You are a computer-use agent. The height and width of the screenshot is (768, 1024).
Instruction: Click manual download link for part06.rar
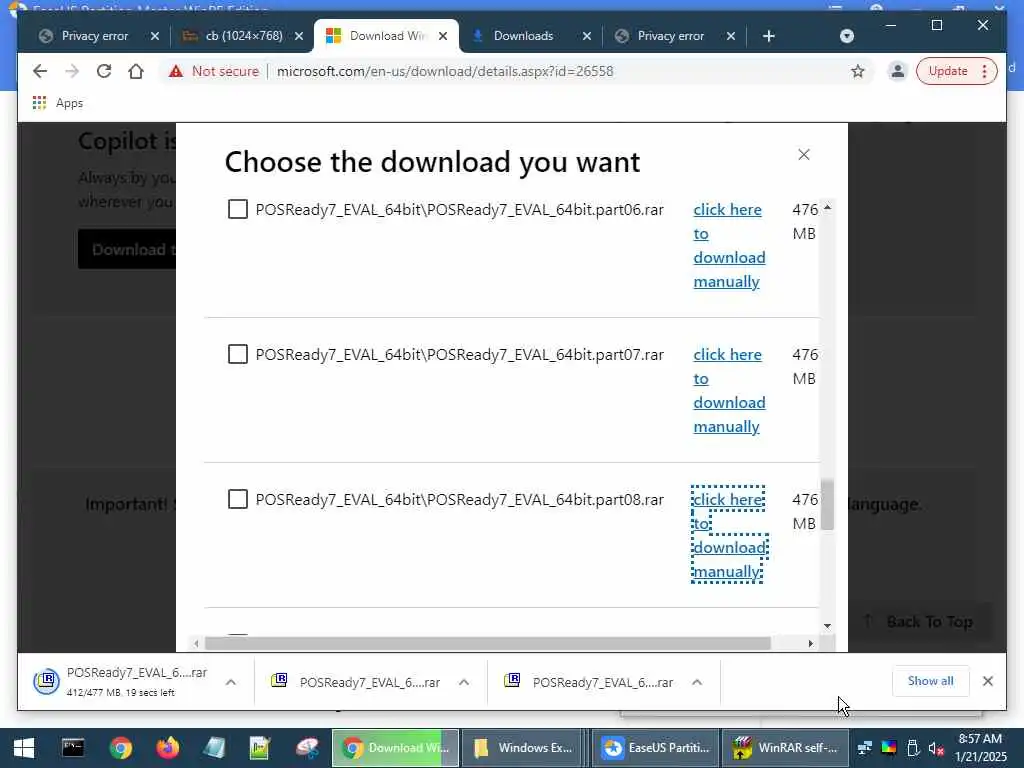click(x=729, y=246)
